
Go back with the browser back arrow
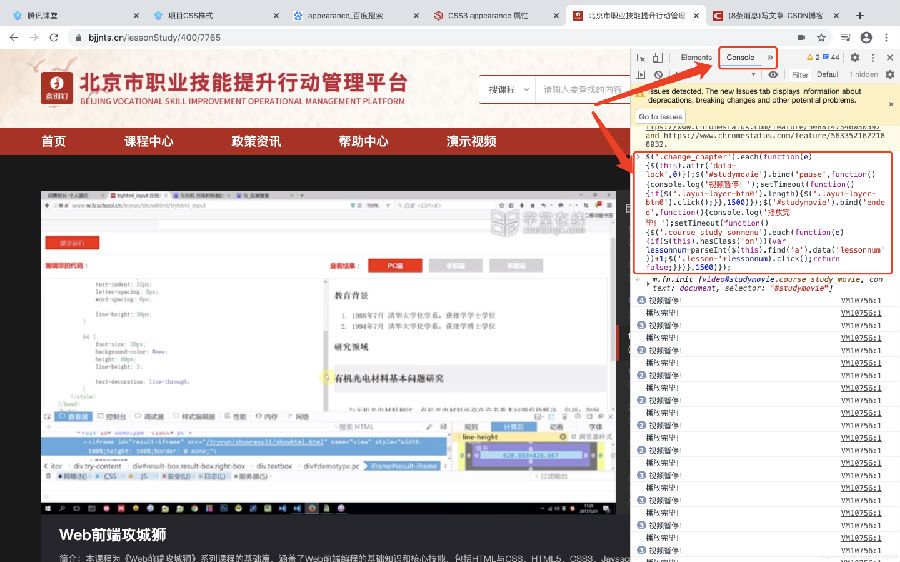coord(14,37)
